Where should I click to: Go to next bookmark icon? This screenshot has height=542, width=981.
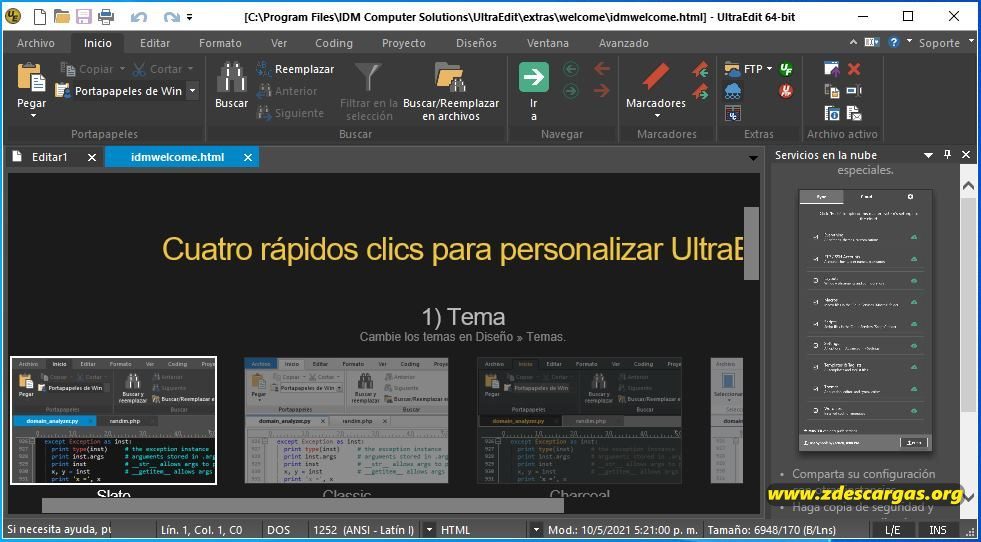coord(700,91)
